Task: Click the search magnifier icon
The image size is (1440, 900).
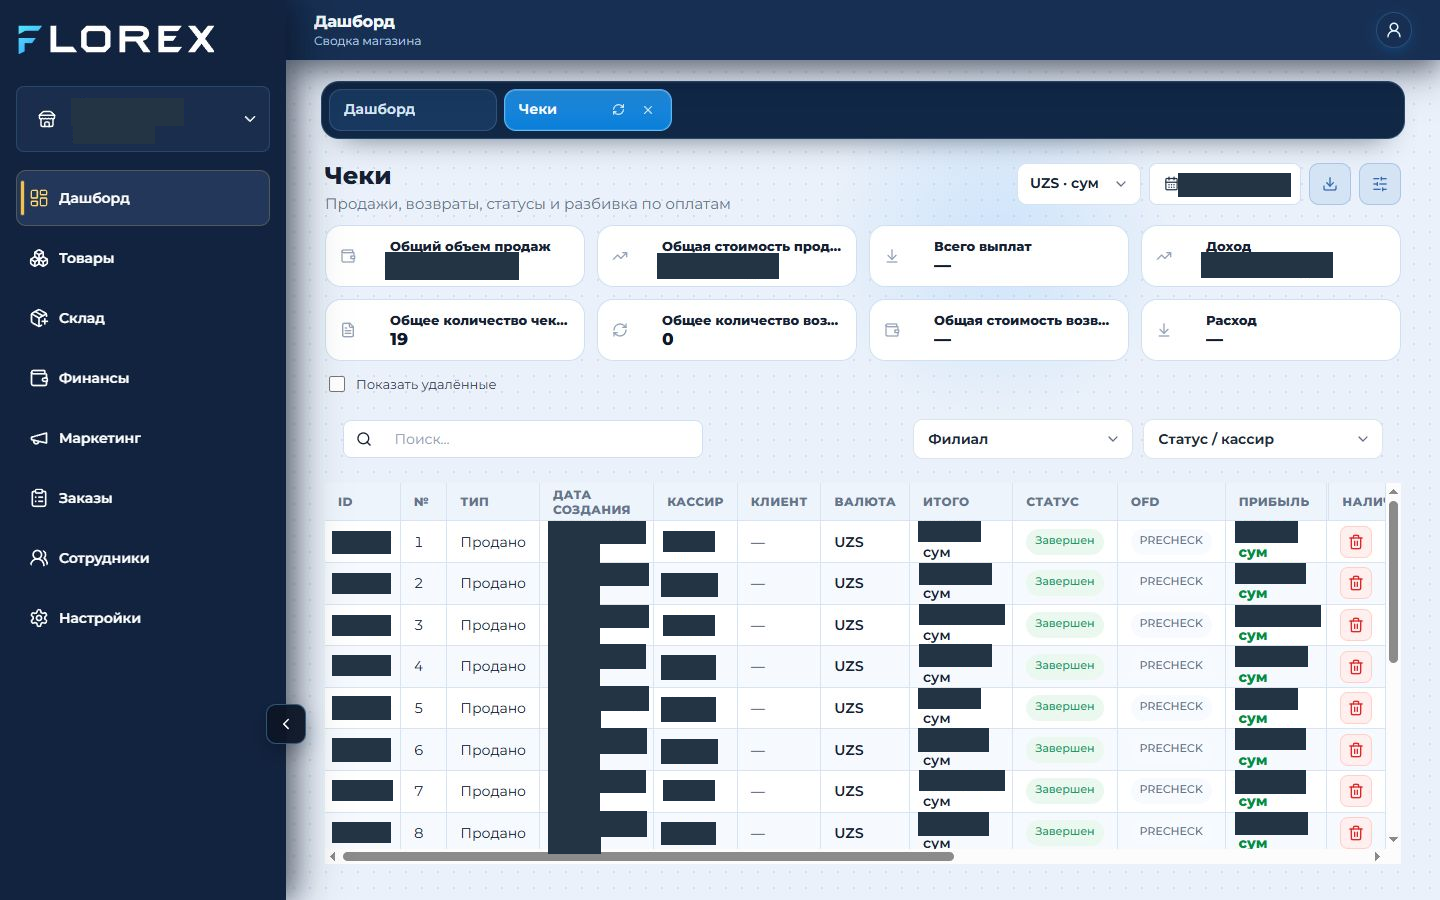Action: [x=364, y=439]
